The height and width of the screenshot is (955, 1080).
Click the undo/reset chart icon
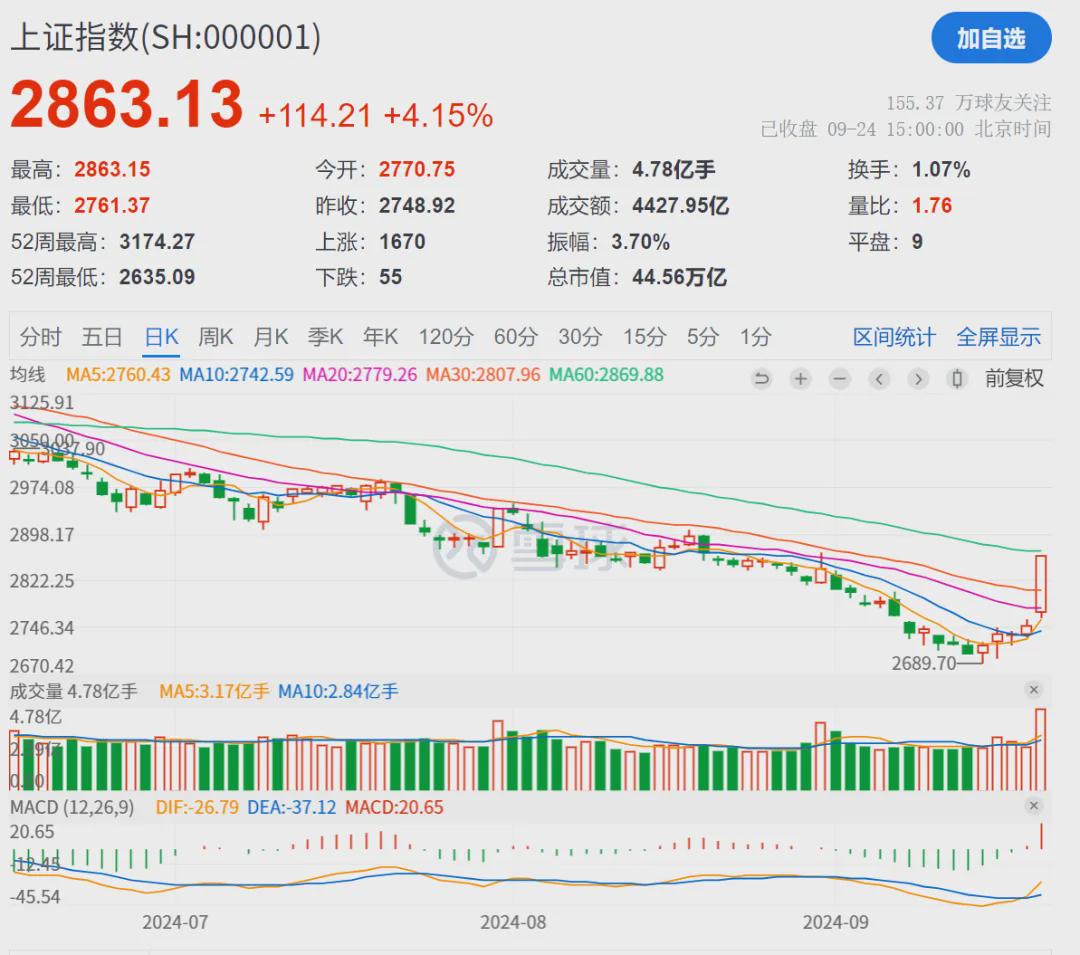tap(761, 379)
